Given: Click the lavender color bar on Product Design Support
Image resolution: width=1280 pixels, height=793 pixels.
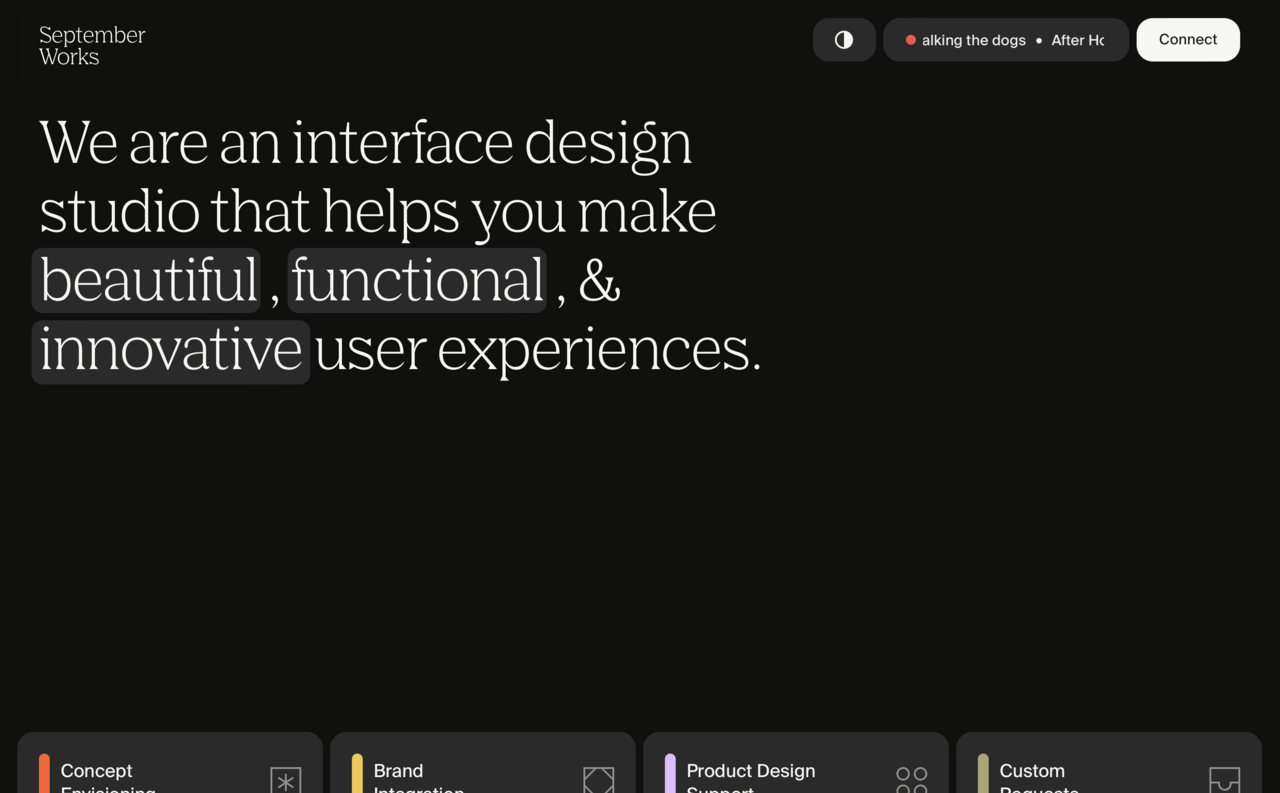Looking at the screenshot, I should click(670, 774).
